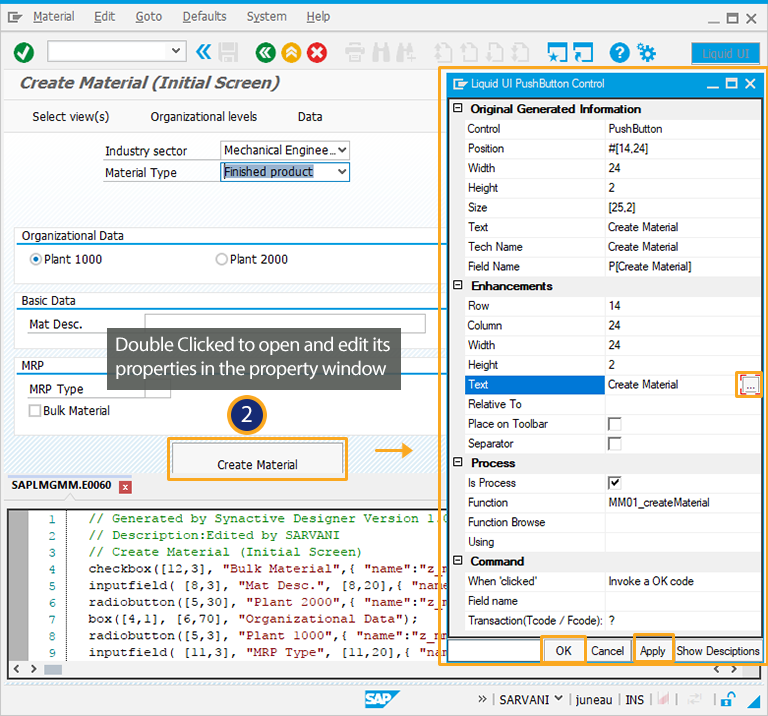
Task: Click the Print icon in toolbar
Action: tap(355, 52)
